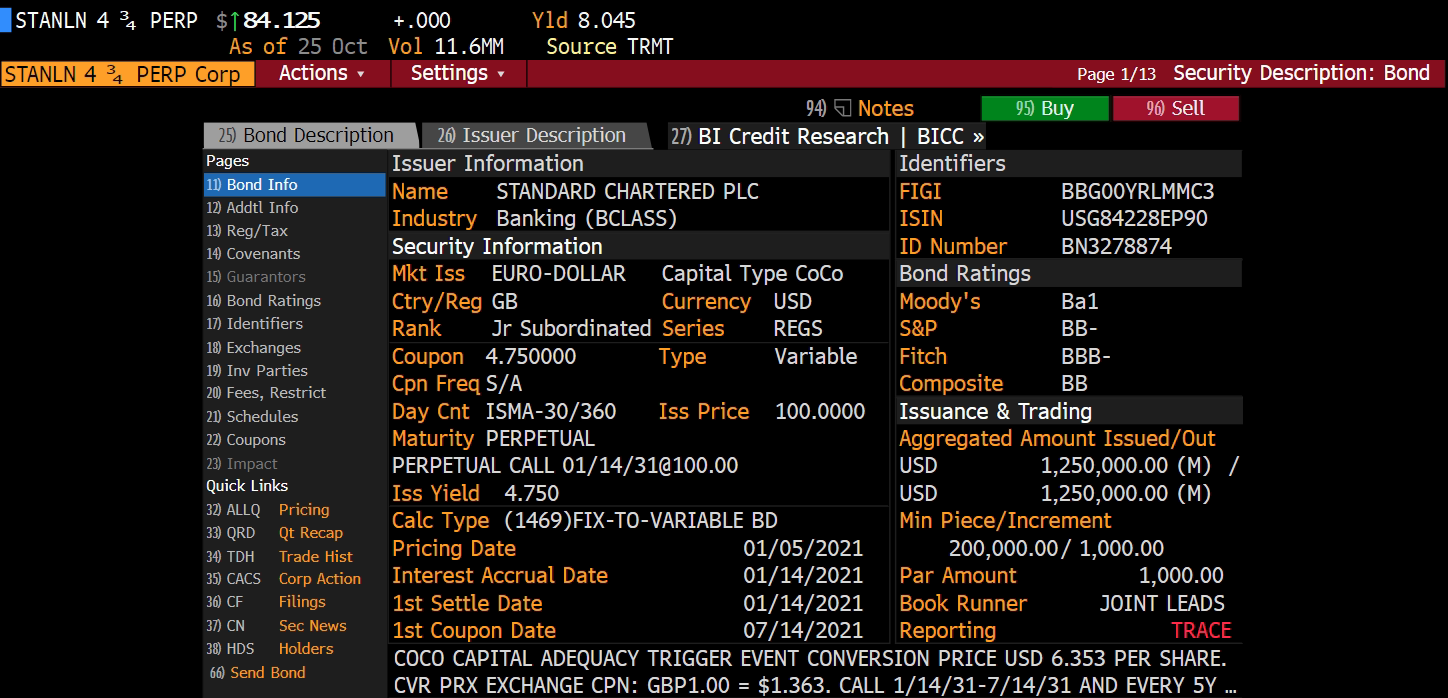Image resolution: width=1448 pixels, height=698 pixels.
Task: Click the Send Bond link
Action: click(258, 672)
